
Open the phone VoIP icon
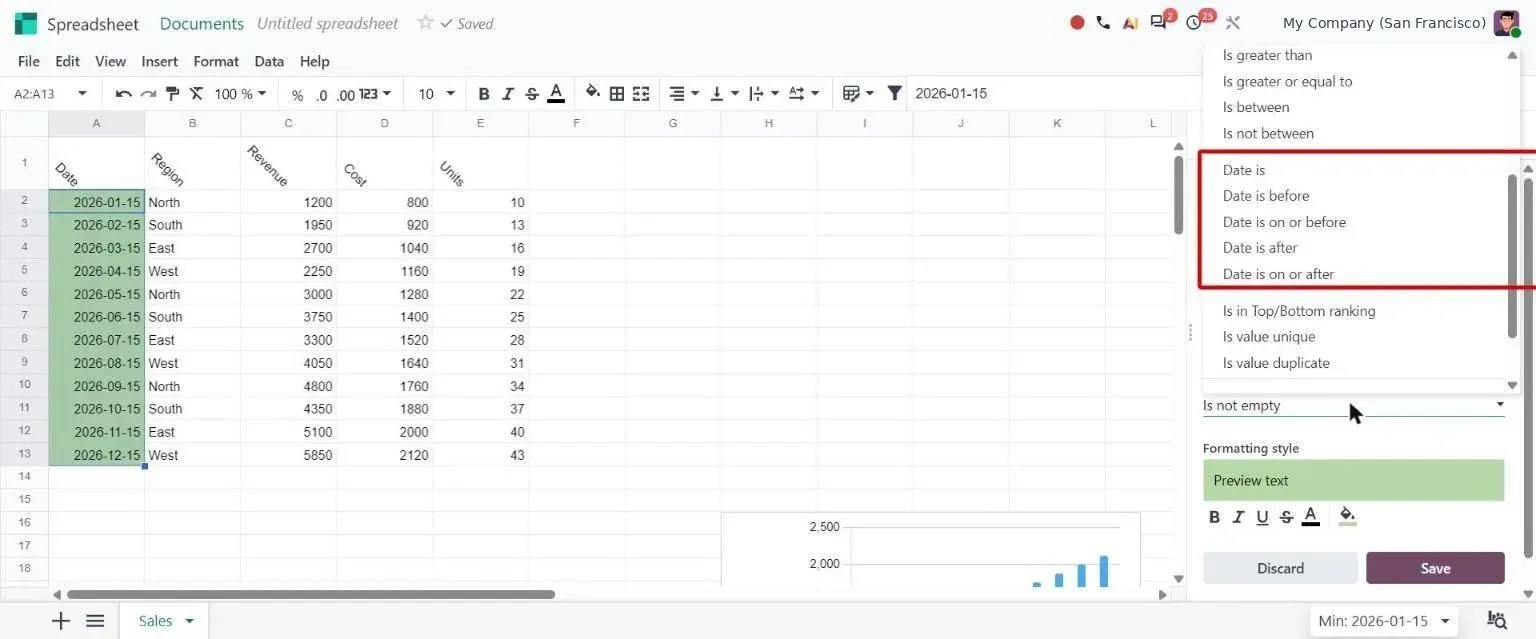tap(1103, 22)
